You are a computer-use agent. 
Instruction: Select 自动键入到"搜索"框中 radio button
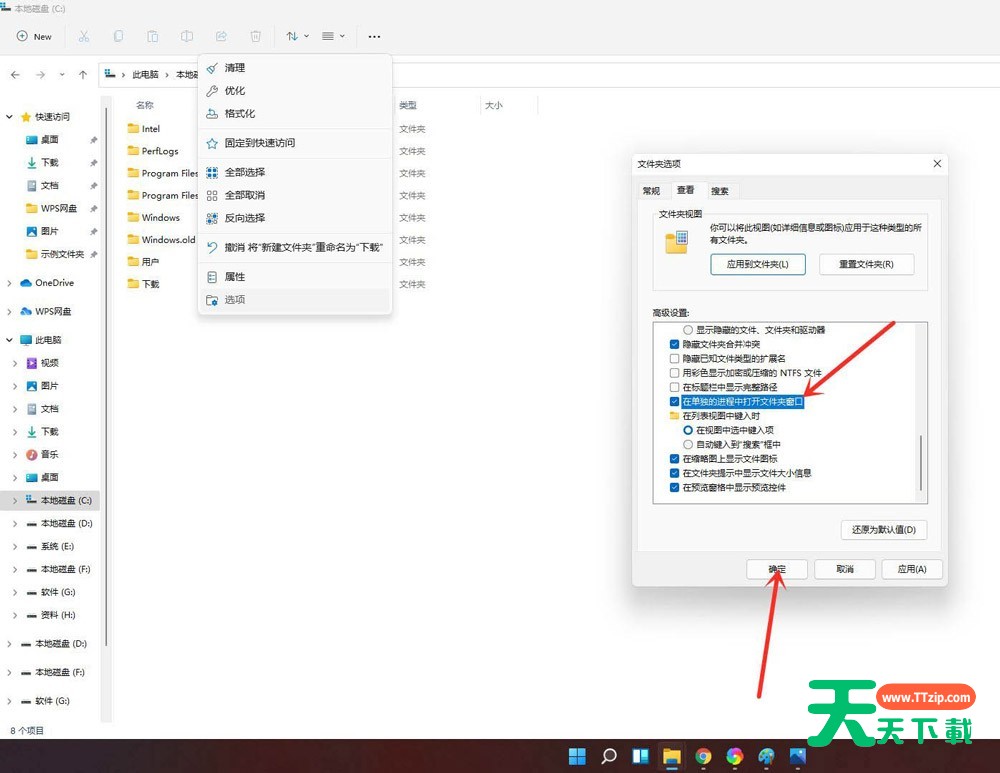[x=688, y=444]
